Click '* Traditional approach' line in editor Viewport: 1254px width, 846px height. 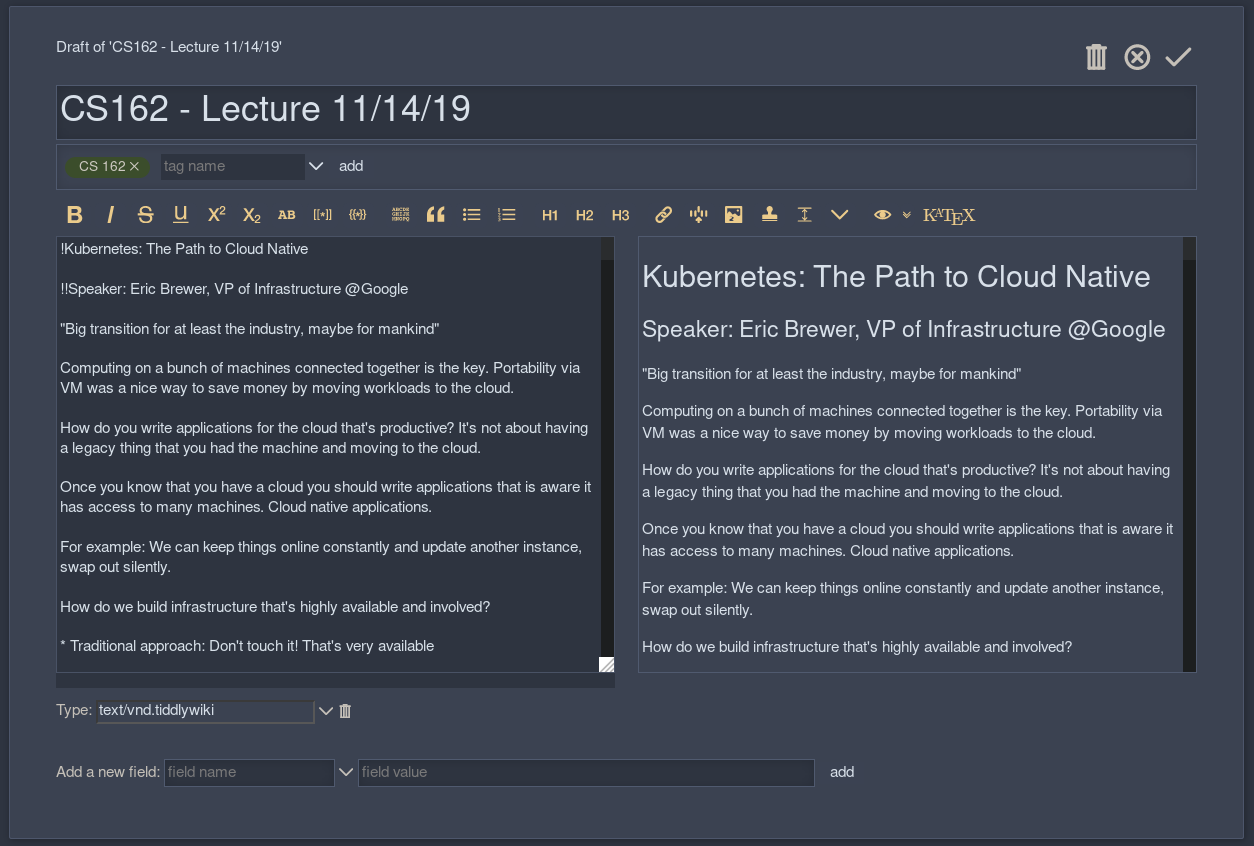pyautogui.click(x=247, y=646)
